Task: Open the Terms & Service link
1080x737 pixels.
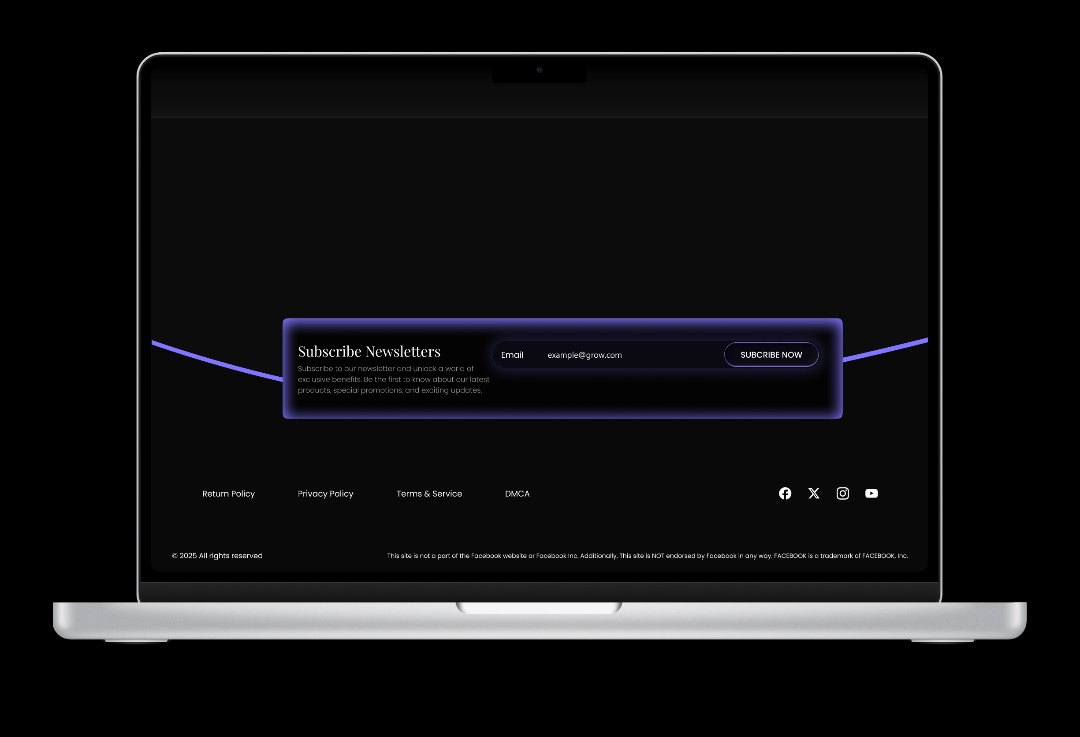Action: [429, 494]
